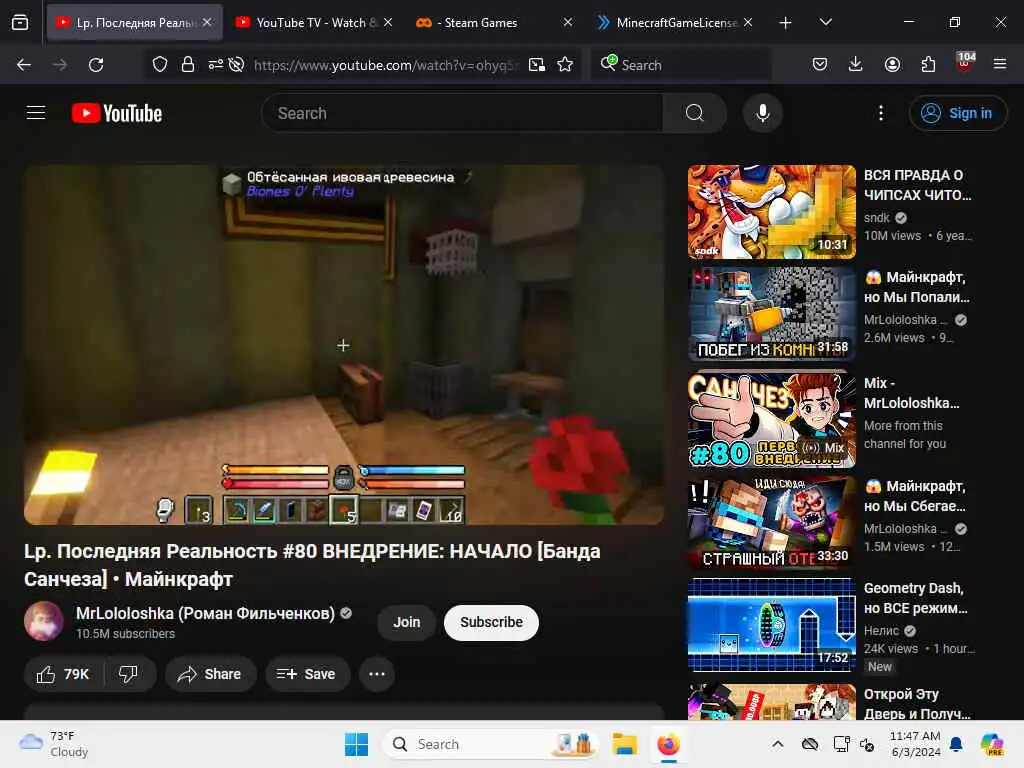Show hidden system tray icons

(x=777, y=744)
